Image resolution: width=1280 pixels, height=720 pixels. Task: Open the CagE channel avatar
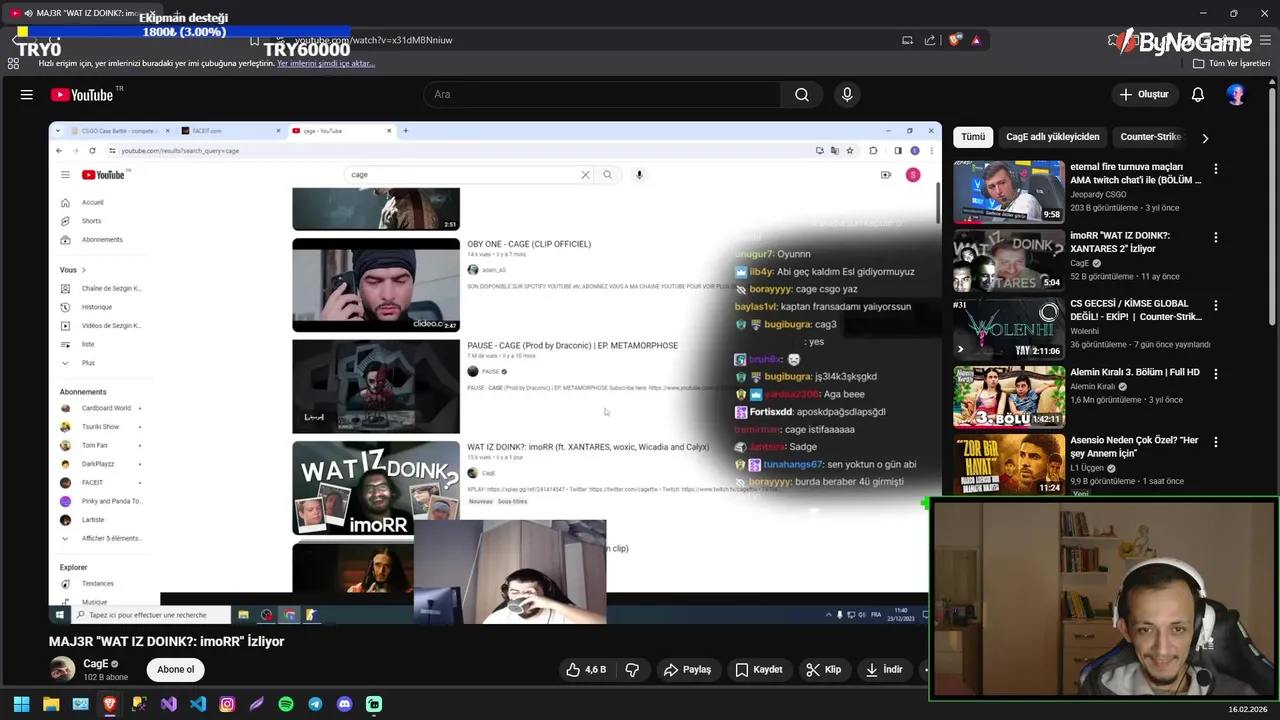coord(62,669)
